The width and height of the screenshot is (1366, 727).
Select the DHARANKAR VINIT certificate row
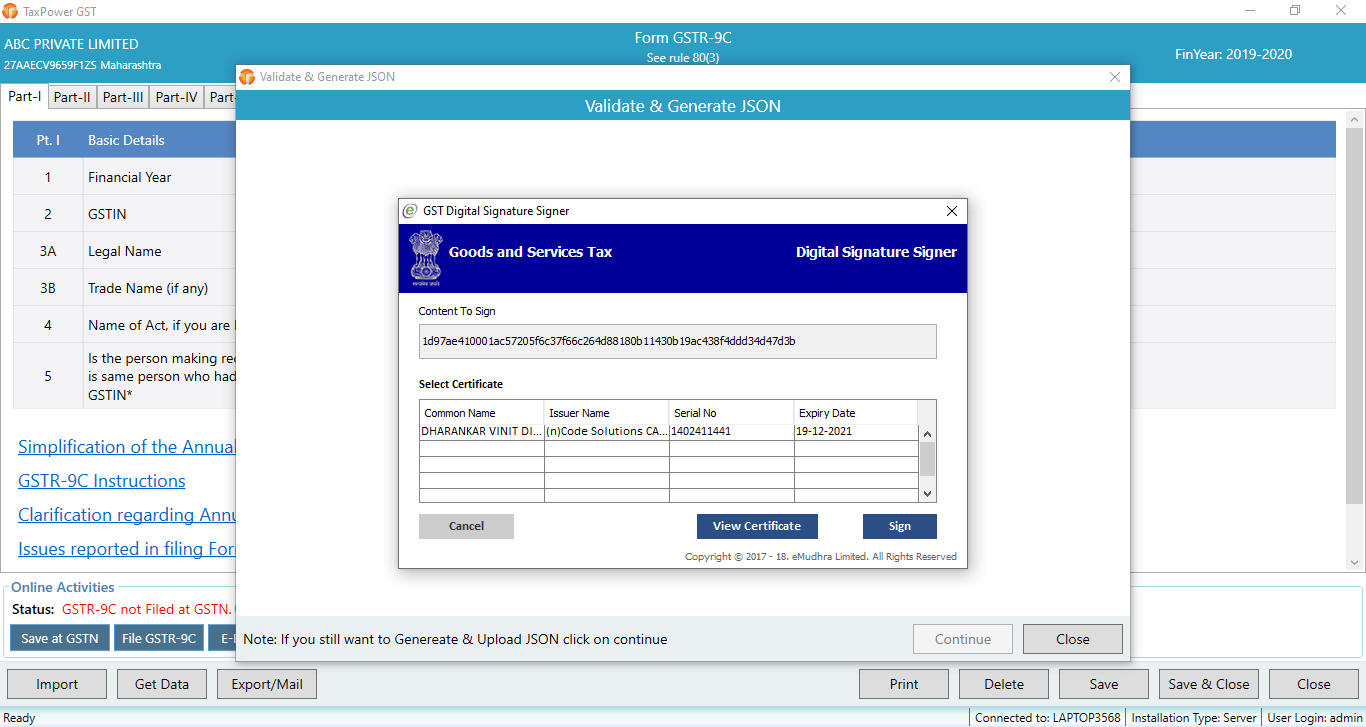pos(668,432)
